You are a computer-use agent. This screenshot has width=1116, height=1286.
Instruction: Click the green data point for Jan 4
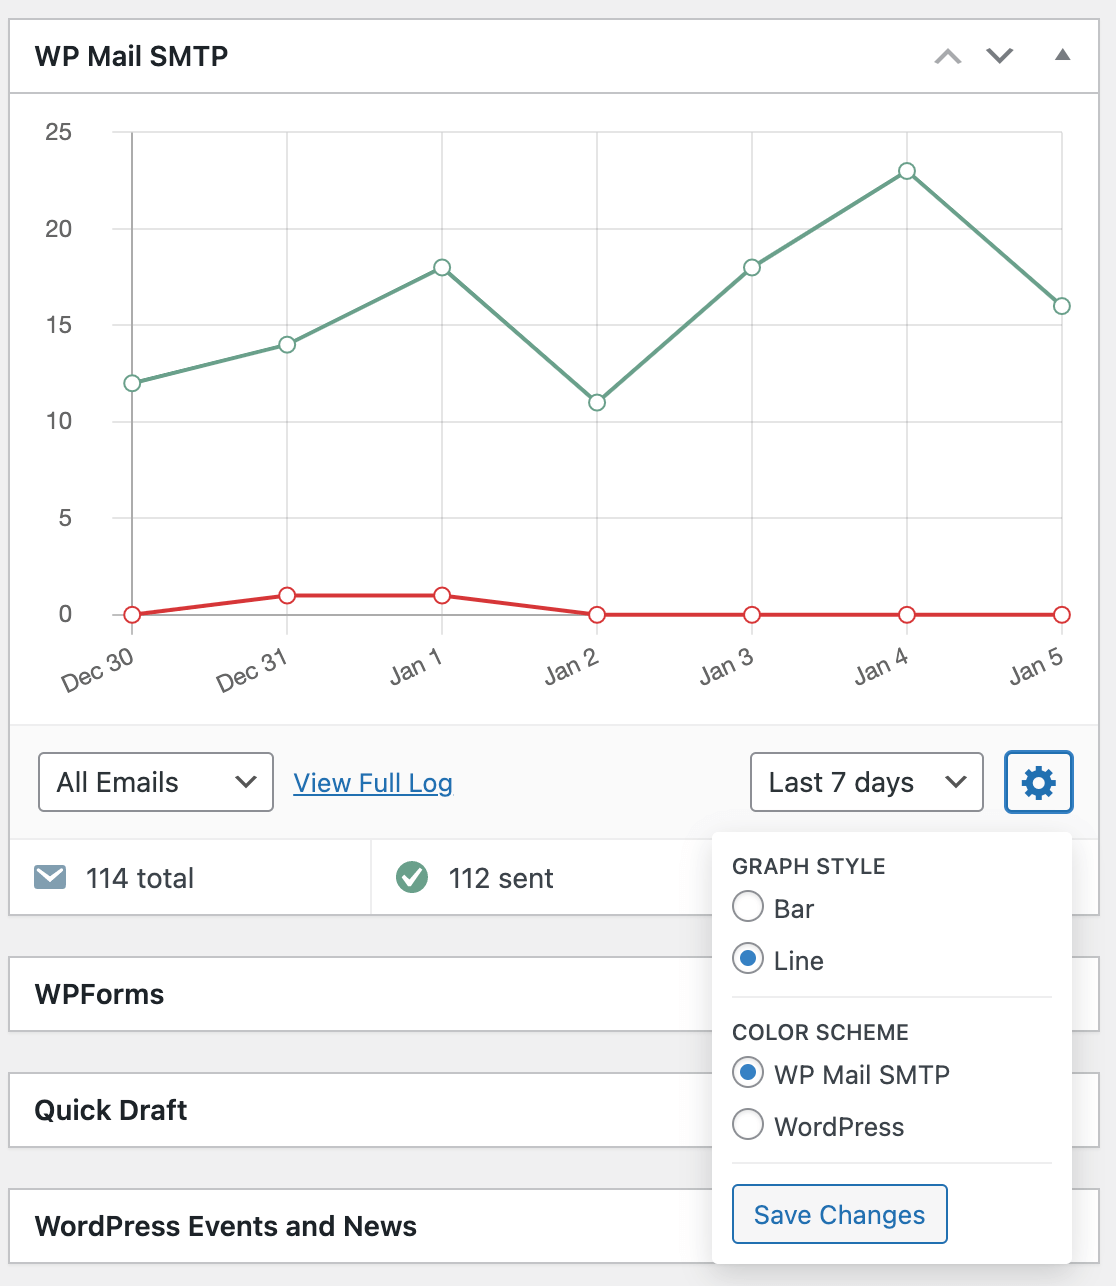pyautogui.click(x=907, y=171)
